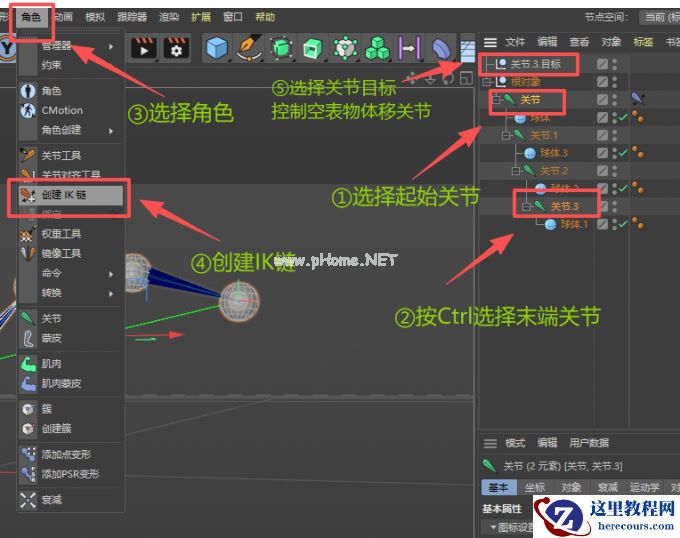The width and height of the screenshot is (680, 538).
Task: Expand the 管理器 submenu arrow
Action: tap(111, 46)
